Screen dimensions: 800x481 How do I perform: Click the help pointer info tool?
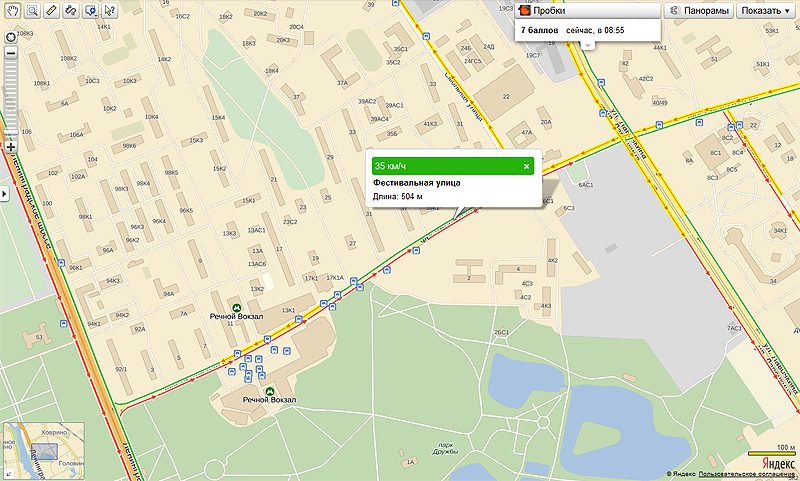point(110,11)
